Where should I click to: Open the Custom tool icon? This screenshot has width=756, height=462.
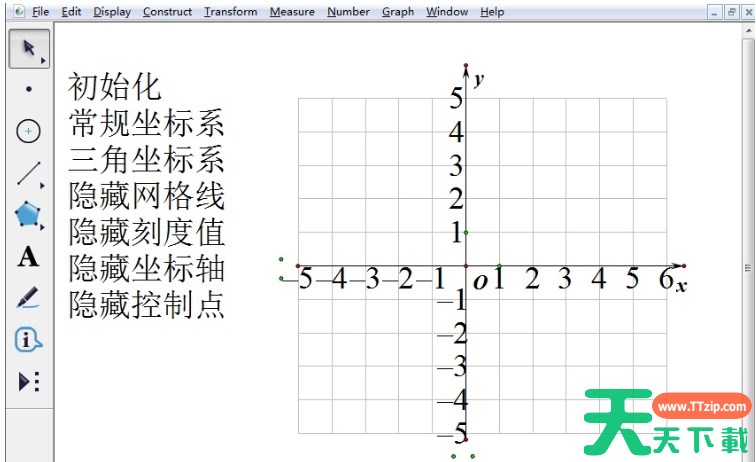(x=28, y=381)
